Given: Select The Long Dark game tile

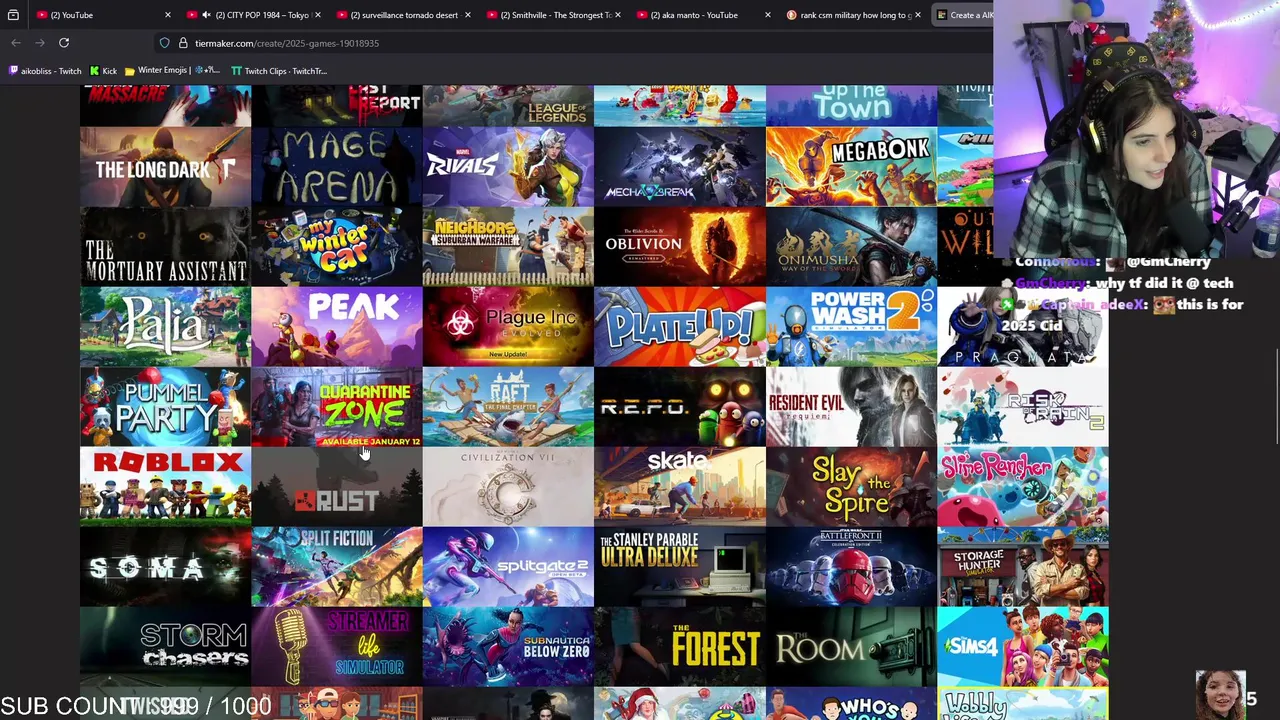Looking at the screenshot, I should [165, 167].
